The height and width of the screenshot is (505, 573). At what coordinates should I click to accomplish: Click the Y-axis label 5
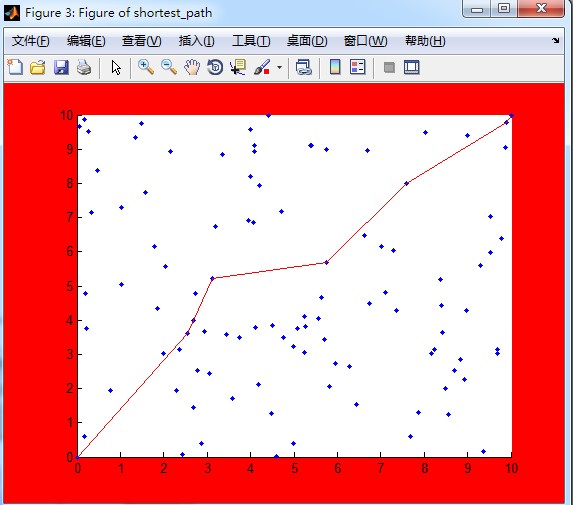[x=70, y=286]
